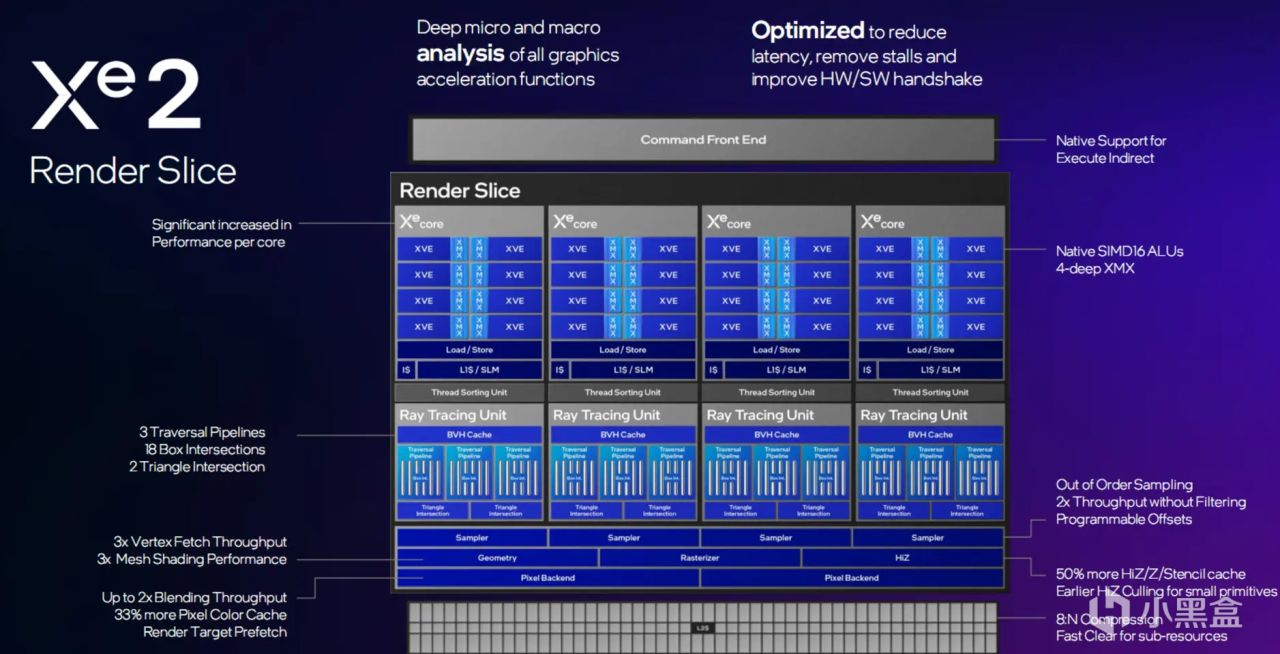Click '3x Mesh Shading Performance' text
This screenshot has height=654, width=1280.
point(192,559)
